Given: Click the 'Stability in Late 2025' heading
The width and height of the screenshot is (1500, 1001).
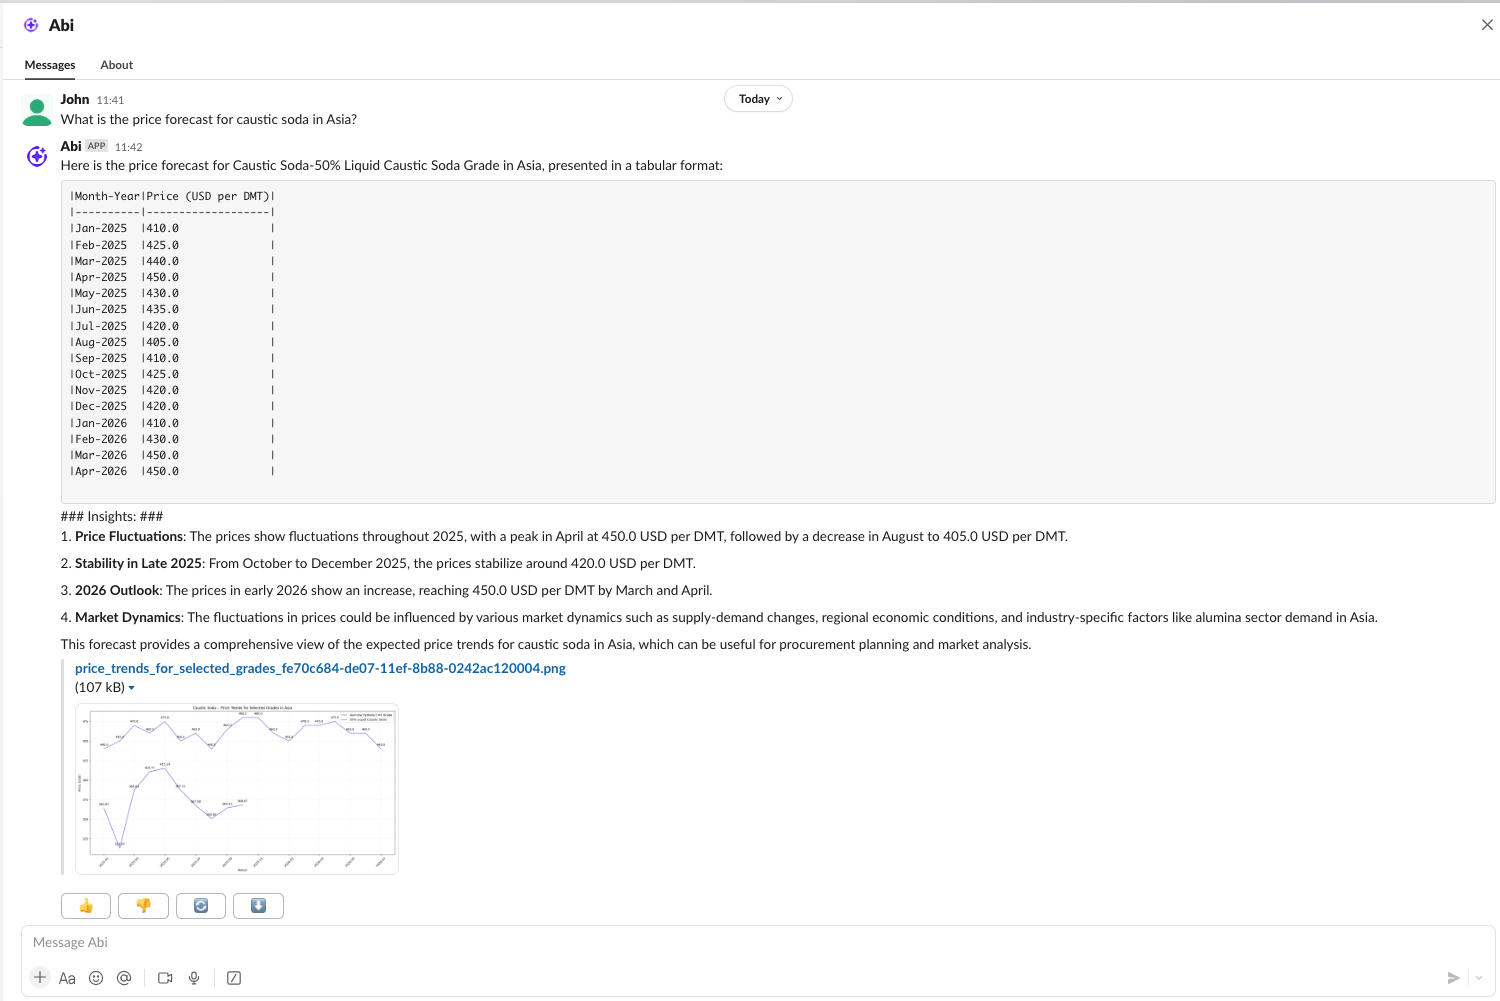Looking at the screenshot, I should point(138,564).
